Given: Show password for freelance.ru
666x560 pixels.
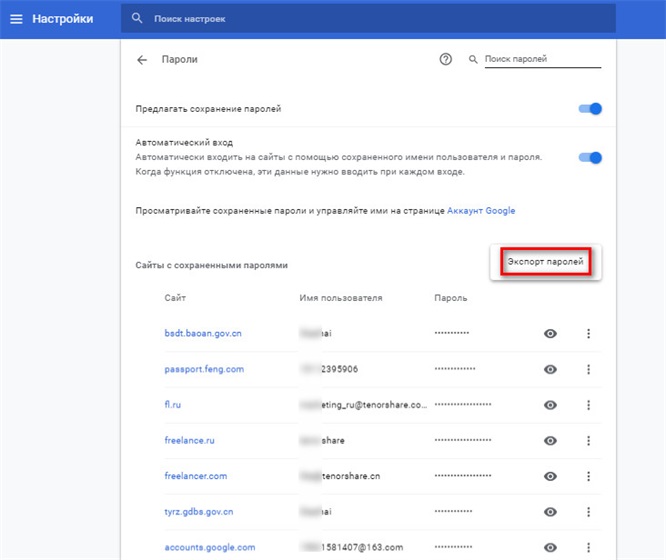Looking at the screenshot, I should tap(550, 441).
